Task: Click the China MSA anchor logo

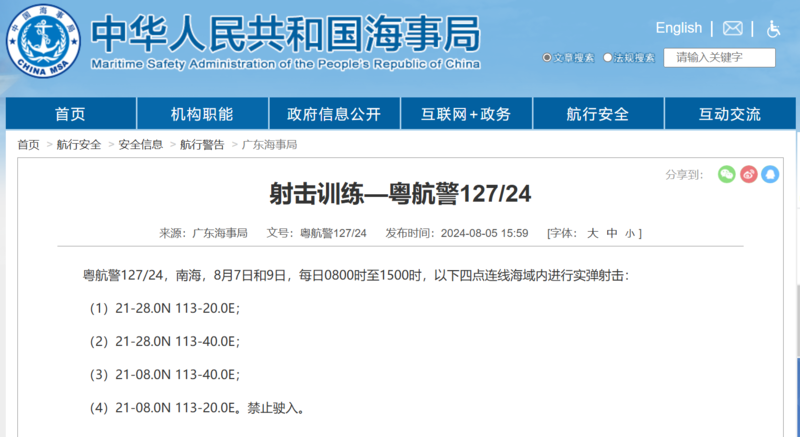Action: pyautogui.click(x=42, y=42)
